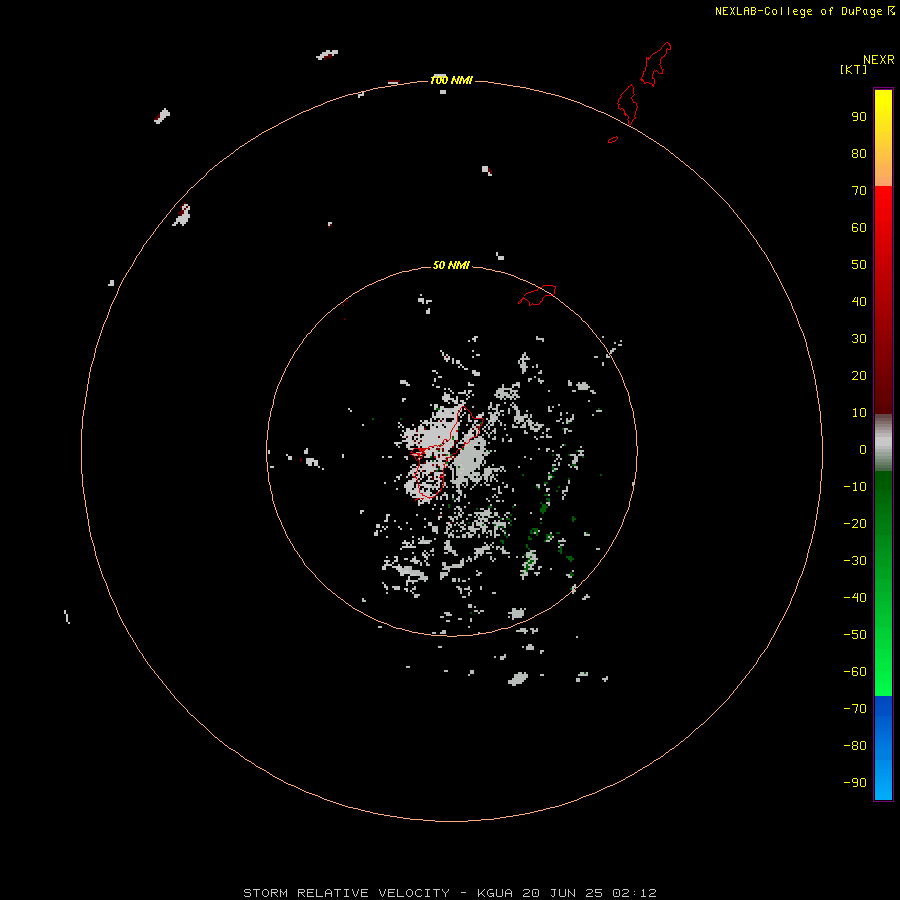This screenshot has width=900, height=900.
Task: Click the 30 value on the scale
Action: coord(859,339)
